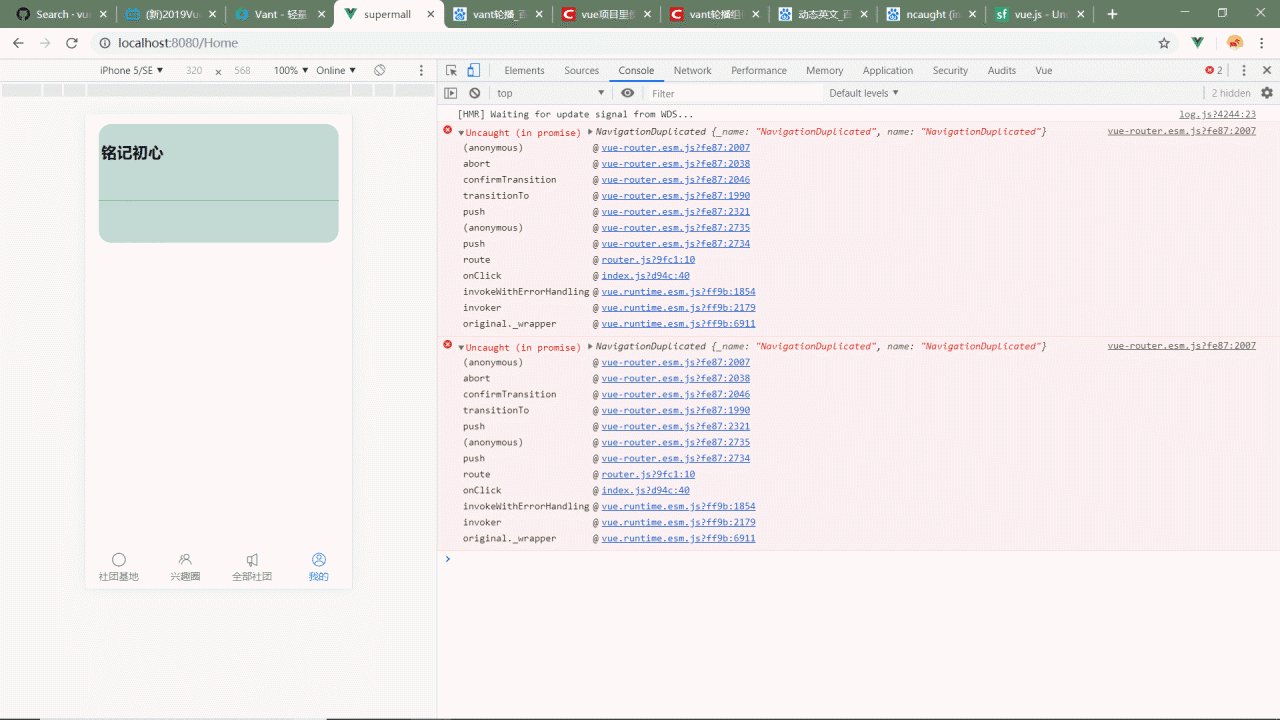Bookmark this page with star icon
1280x720 pixels.
(x=1164, y=43)
